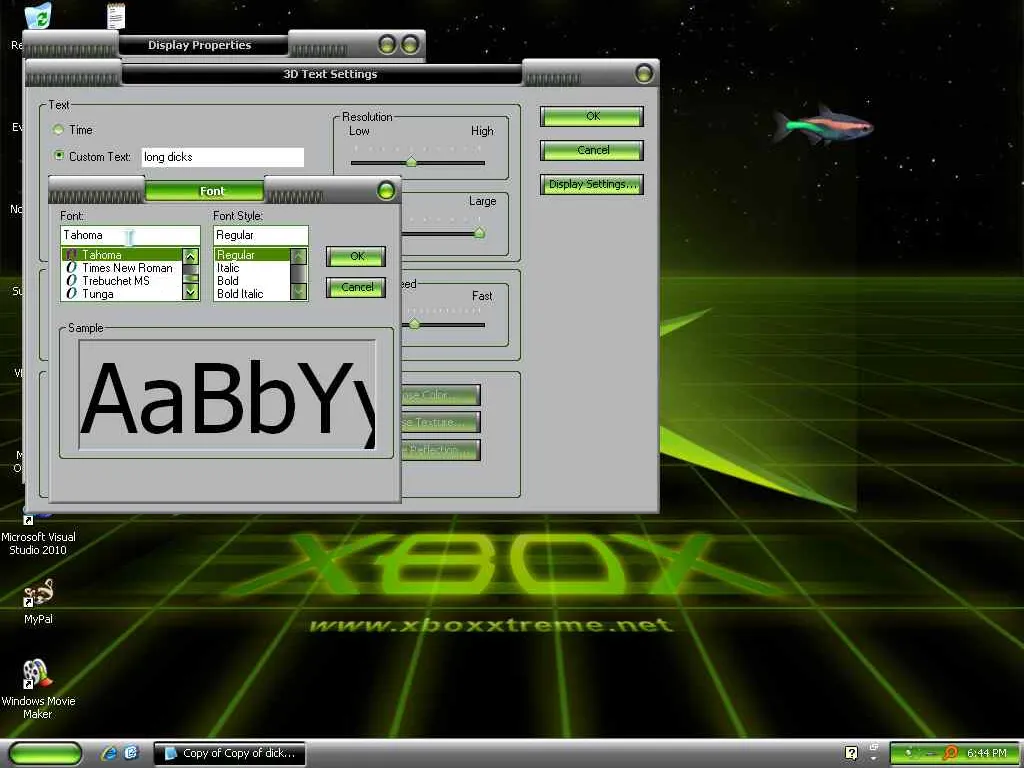Click the Size slider thumb near Large
The height and width of the screenshot is (768, 1024).
pyautogui.click(x=479, y=232)
